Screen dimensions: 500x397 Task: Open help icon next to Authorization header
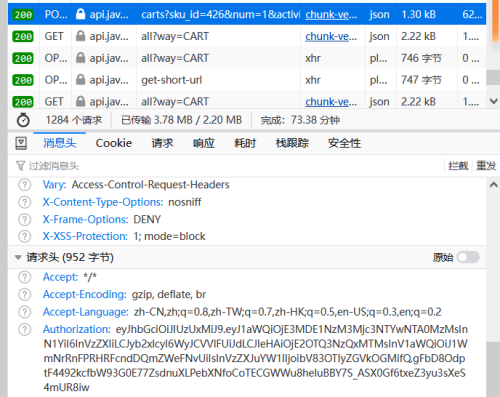click(25, 329)
